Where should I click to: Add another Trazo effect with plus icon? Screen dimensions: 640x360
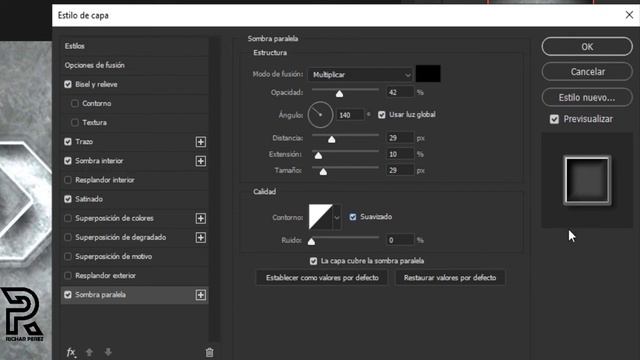(200, 142)
